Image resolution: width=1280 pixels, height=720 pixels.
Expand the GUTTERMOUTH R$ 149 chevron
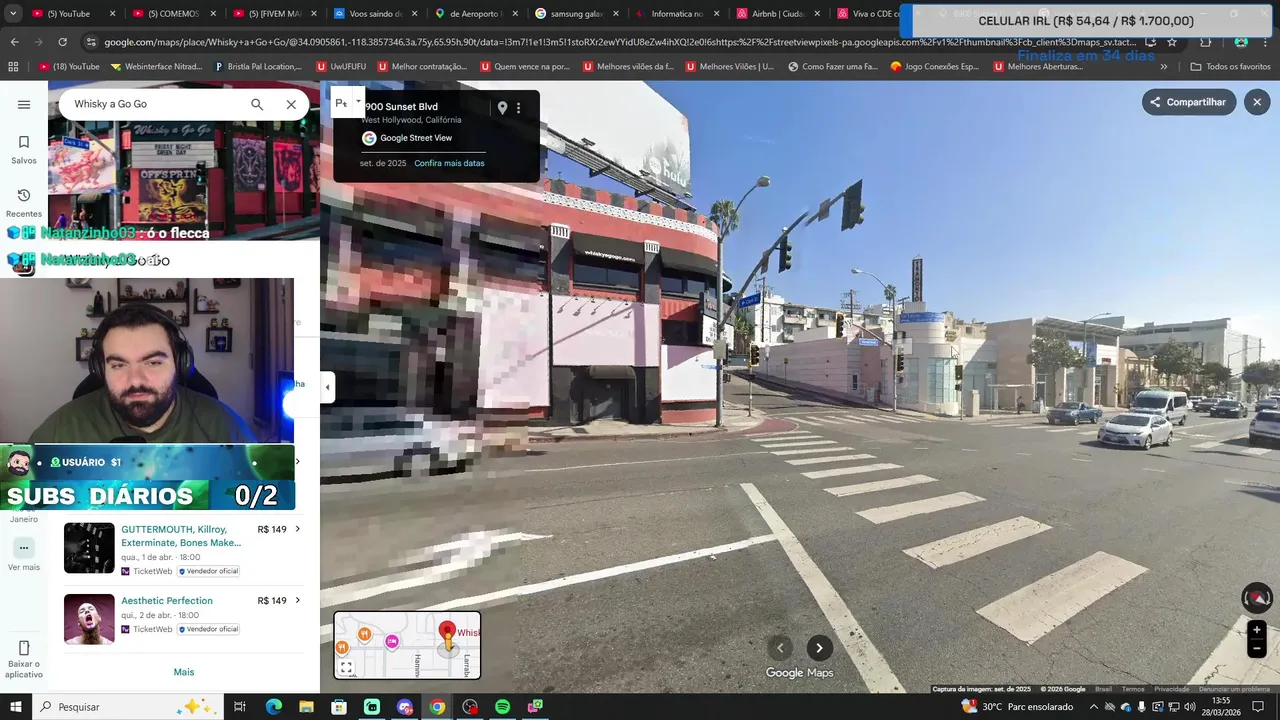[297, 529]
